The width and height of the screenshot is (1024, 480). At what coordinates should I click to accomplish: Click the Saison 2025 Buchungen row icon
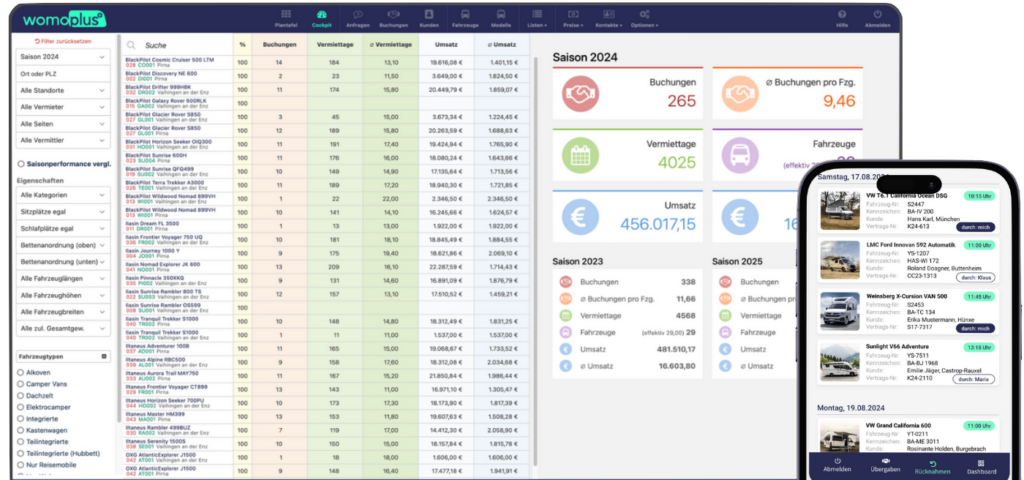coord(725,282)
